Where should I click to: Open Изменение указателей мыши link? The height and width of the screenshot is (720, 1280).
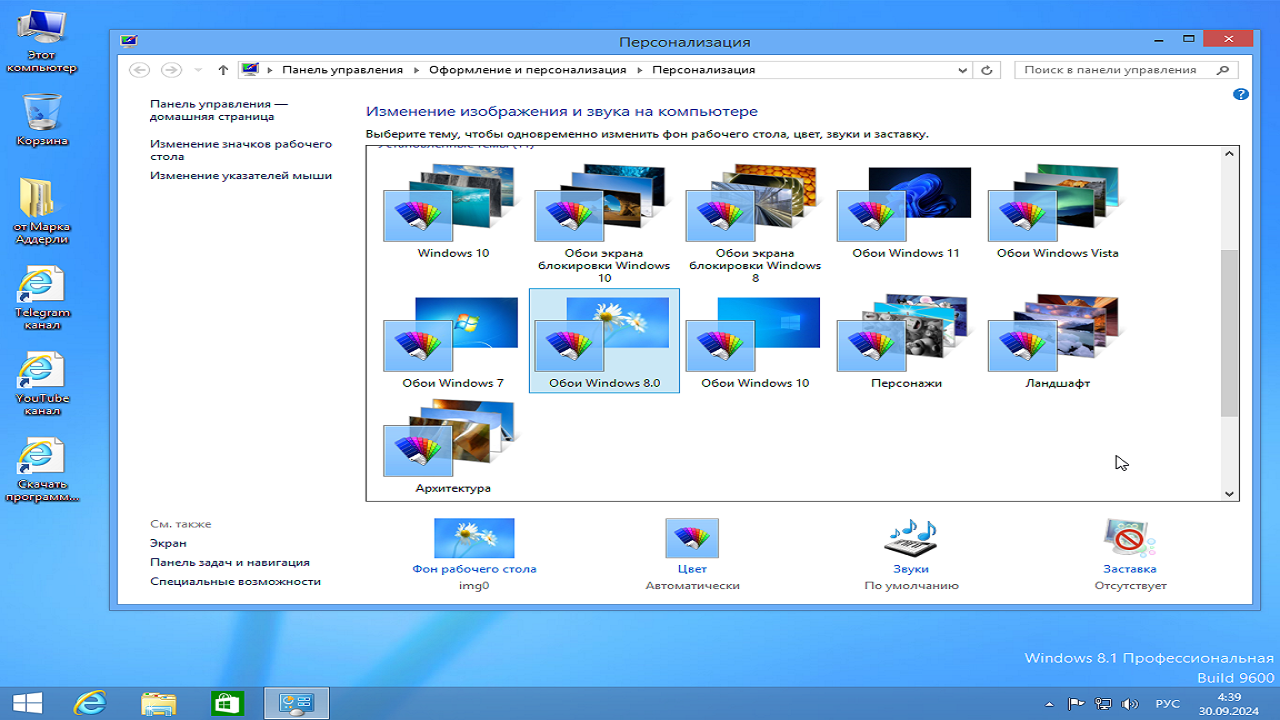241,176
